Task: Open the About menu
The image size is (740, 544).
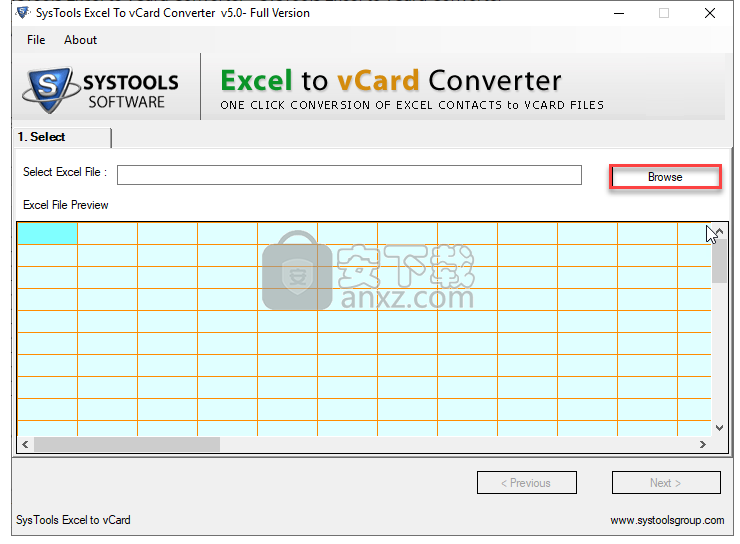Action: tap(80, 40)
